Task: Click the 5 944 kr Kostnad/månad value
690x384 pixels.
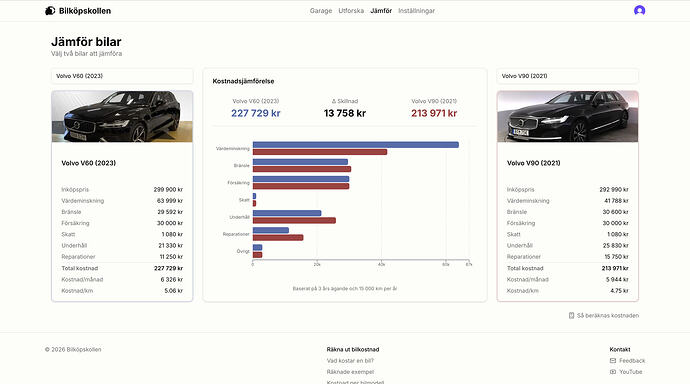Action: click(617, 279)
